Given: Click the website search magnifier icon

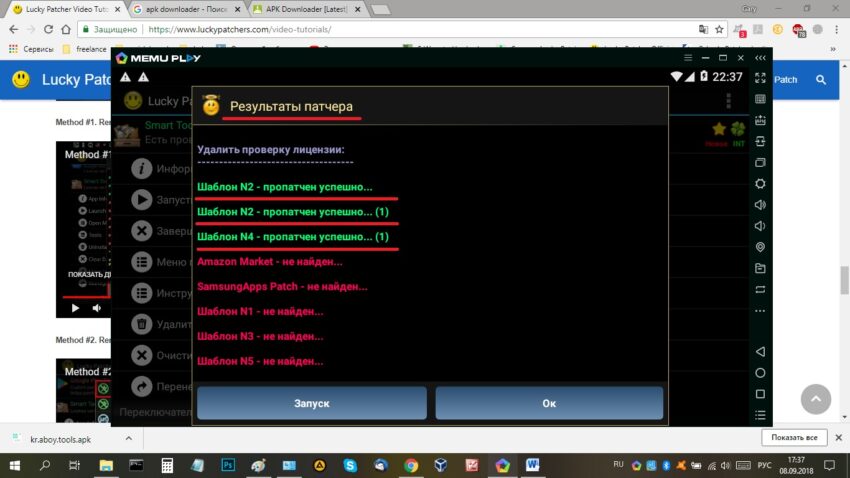Looking at the screenshot, I should click(821, 80).
